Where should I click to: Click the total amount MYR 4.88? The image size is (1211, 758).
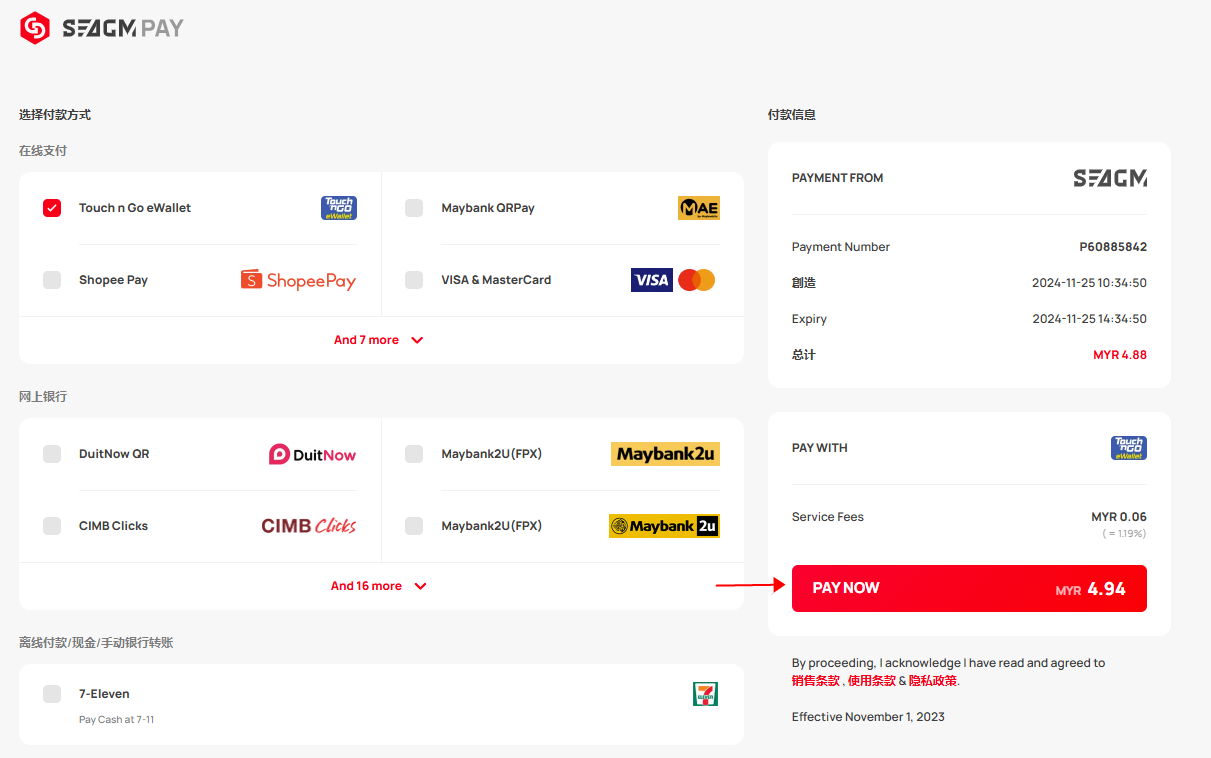click(1120, 355)
